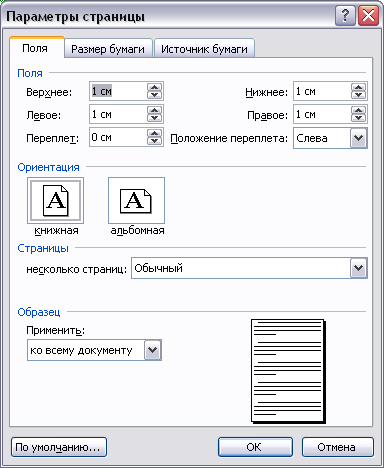Click the page preview thumbnail in Образец

pos(288,371)
